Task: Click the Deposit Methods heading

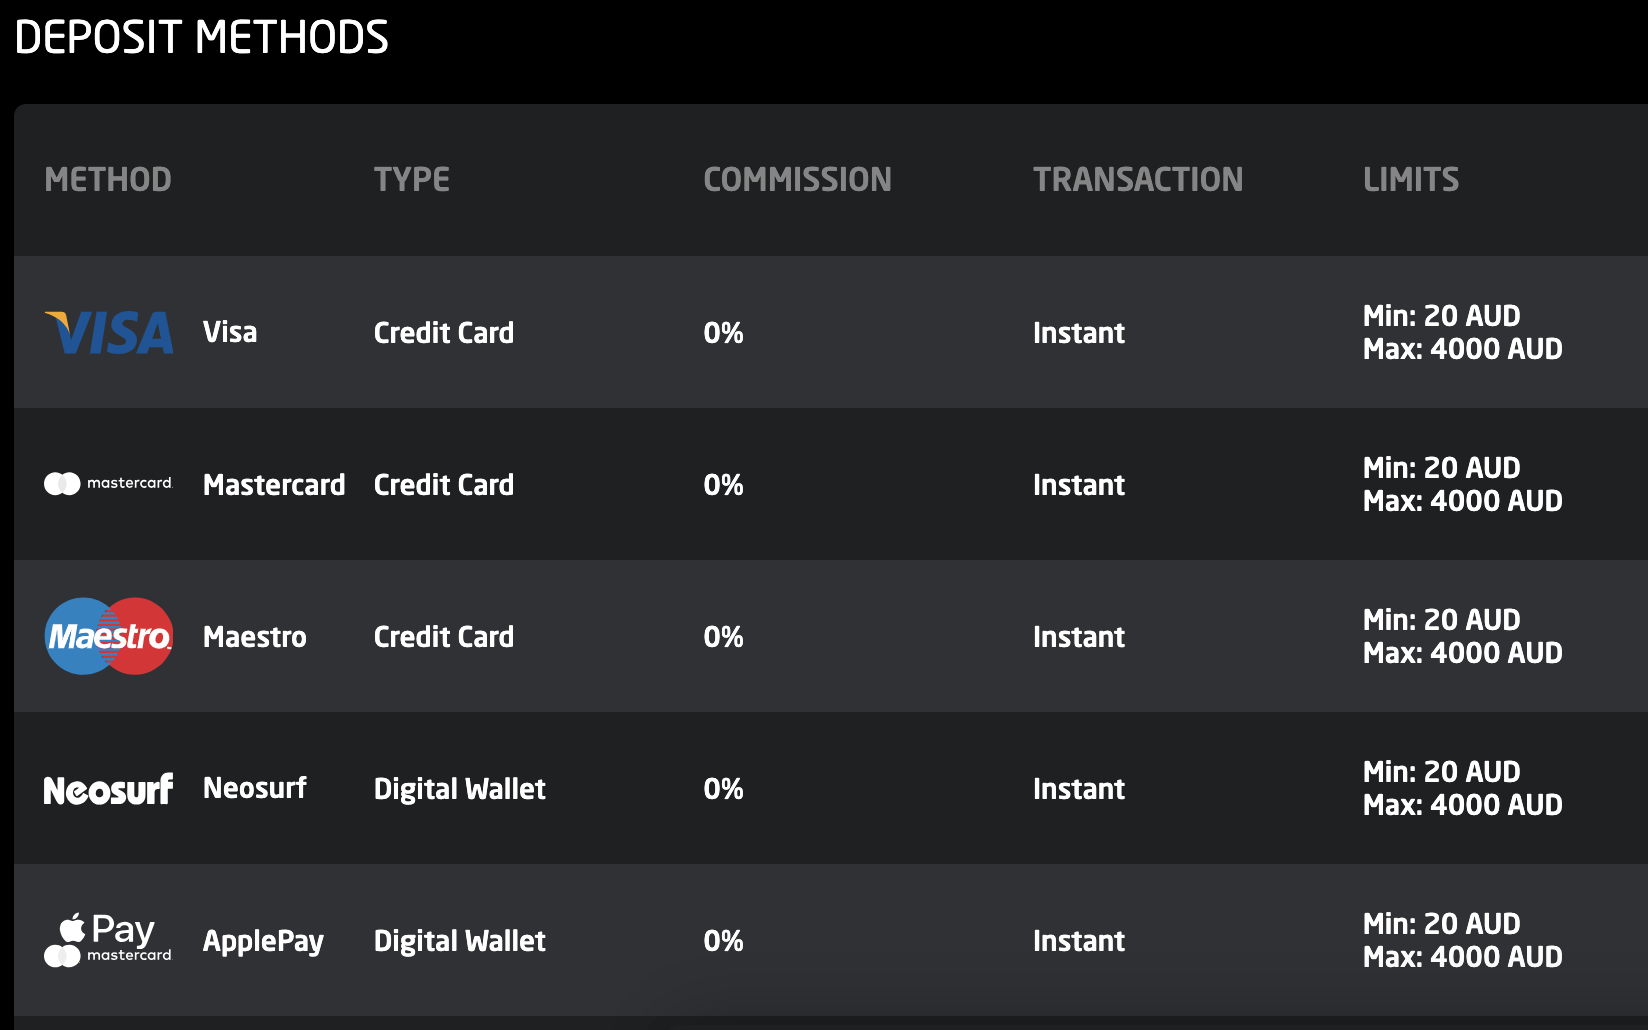Action: (x=201, y=38)
